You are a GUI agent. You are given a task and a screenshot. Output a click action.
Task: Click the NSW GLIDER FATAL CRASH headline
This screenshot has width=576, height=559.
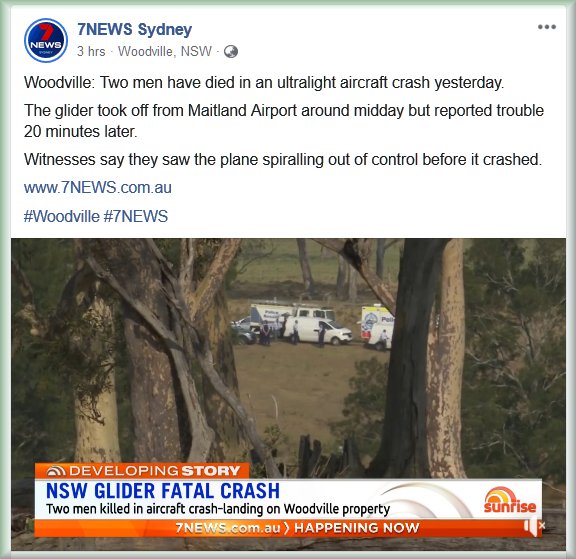(x=163, y=491)
